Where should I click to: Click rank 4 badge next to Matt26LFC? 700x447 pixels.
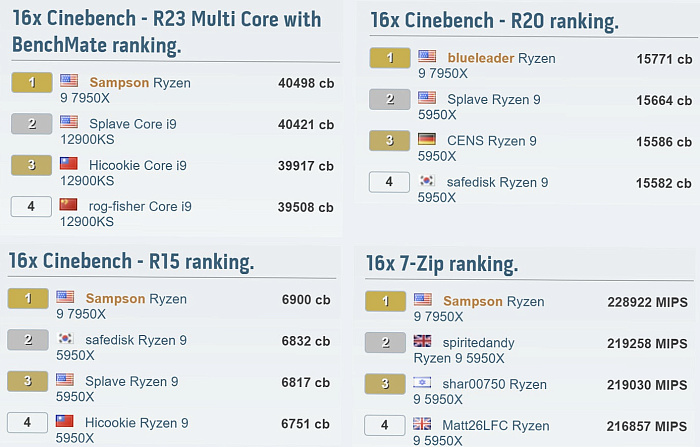point(385,425)
